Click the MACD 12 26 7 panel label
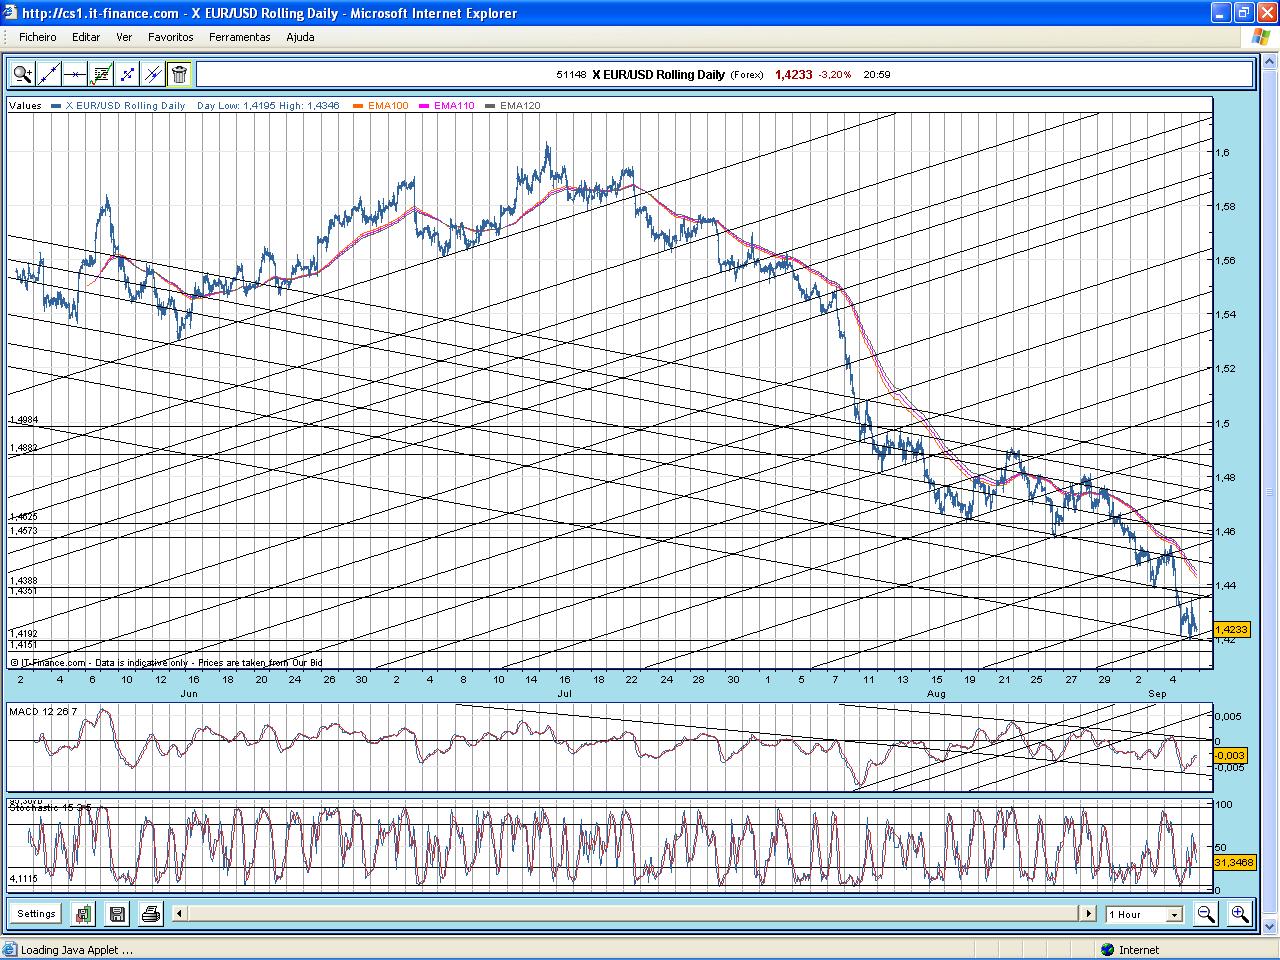The image size is (1280, 960). coord(43,711)
